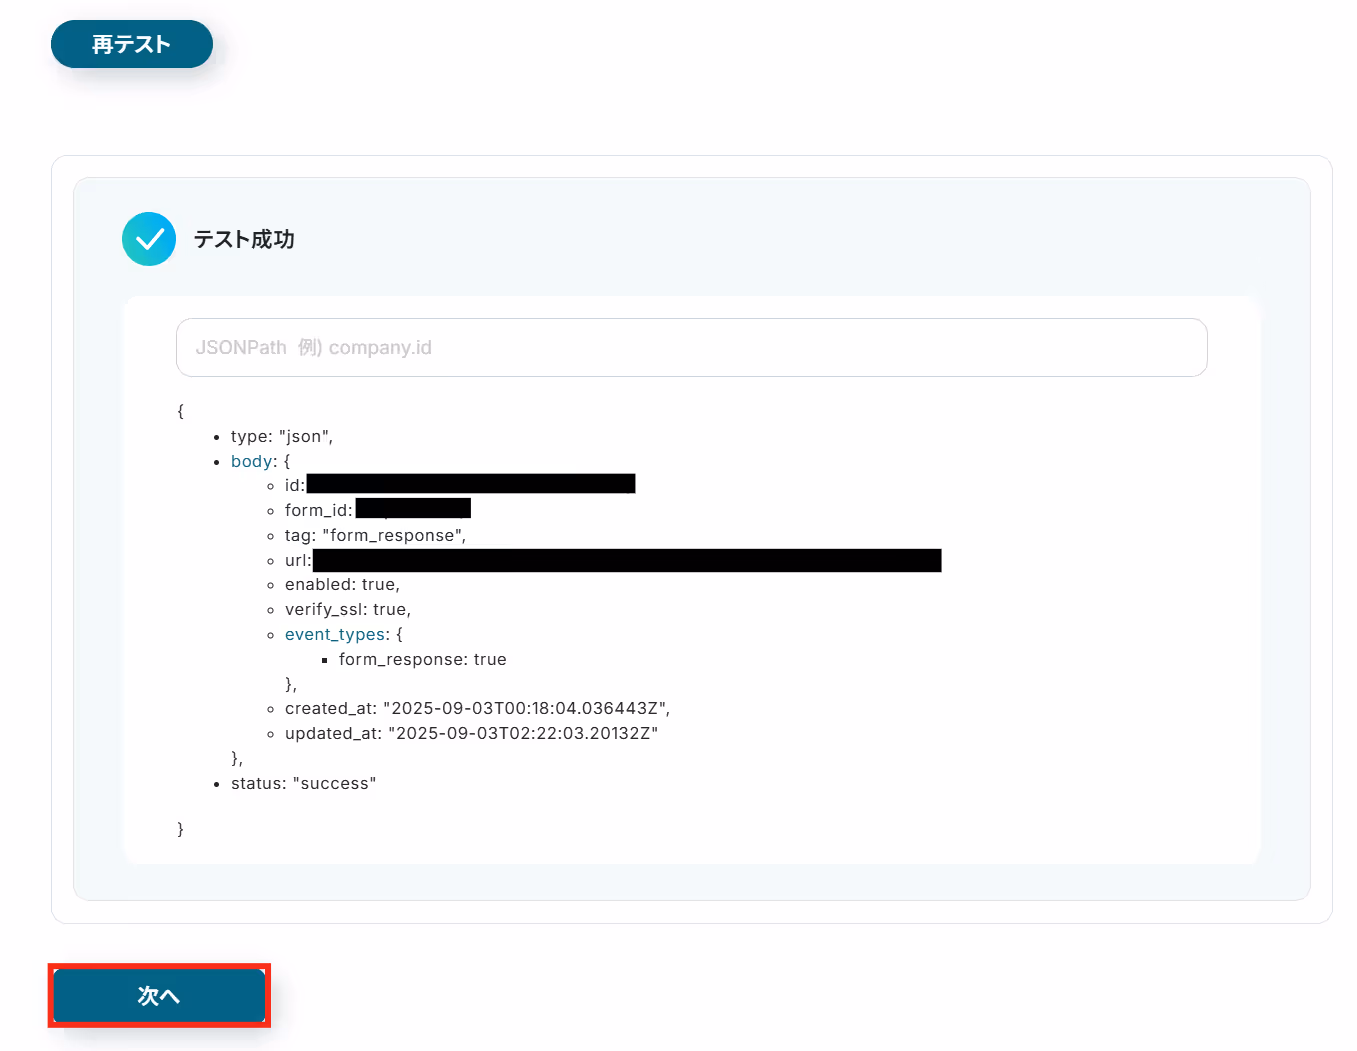Click the verify_ssl: true line
This screenshot has width=1357, height=1051.
coord(348,609)
